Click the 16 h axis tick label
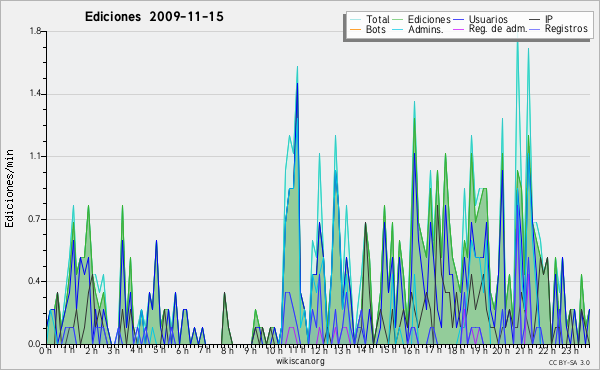Screen dimensions: 600x370 [x=410, y=350]
